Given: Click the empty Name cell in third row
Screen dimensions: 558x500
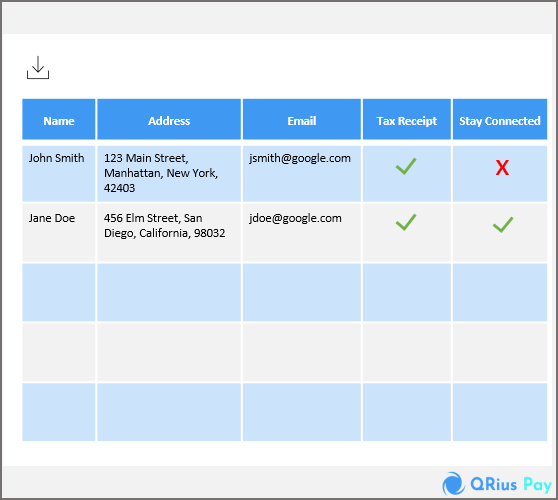Looking at the screenshot, I should pos(59,292).
